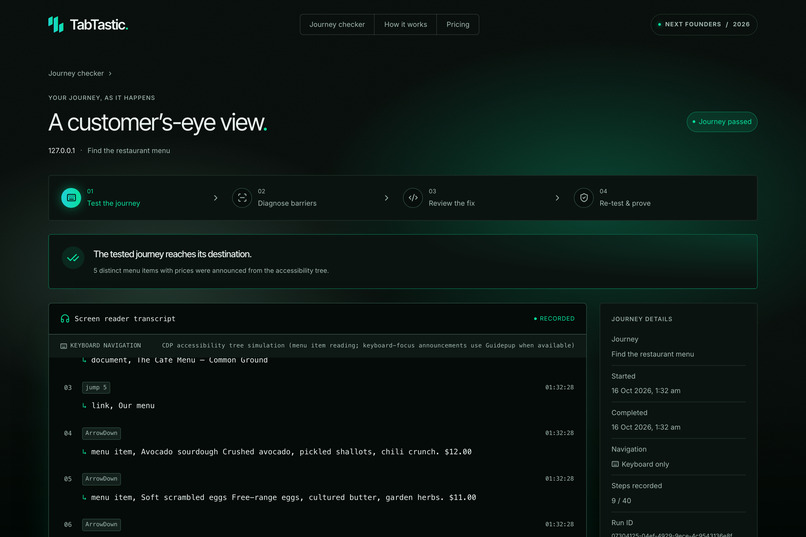Image resolution: width=806 pixels, height=537 pixels.
Task: Click the TabTastic logo icon
Action: [56, 24]
